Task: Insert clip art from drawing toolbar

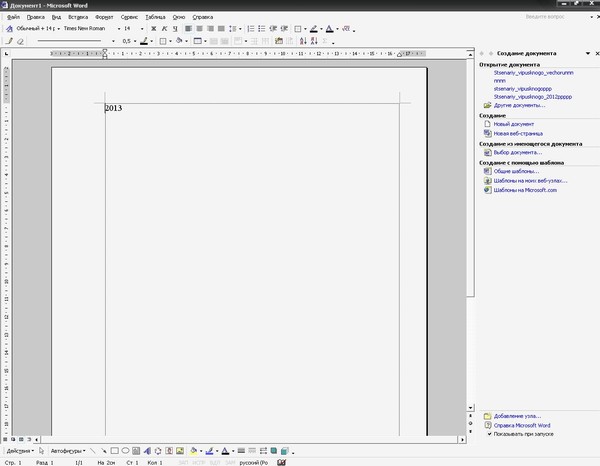Action: [169, 451]
